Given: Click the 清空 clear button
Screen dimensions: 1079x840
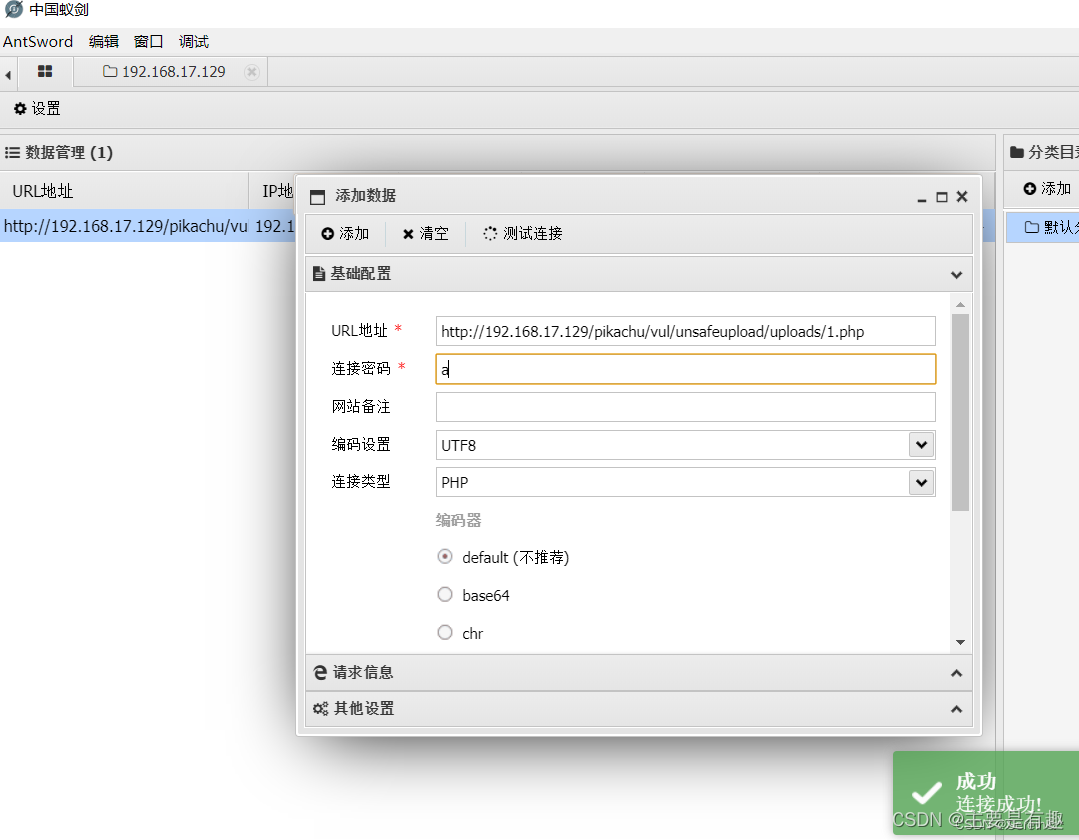Looking at the screenshot, I should coord(425,233).
